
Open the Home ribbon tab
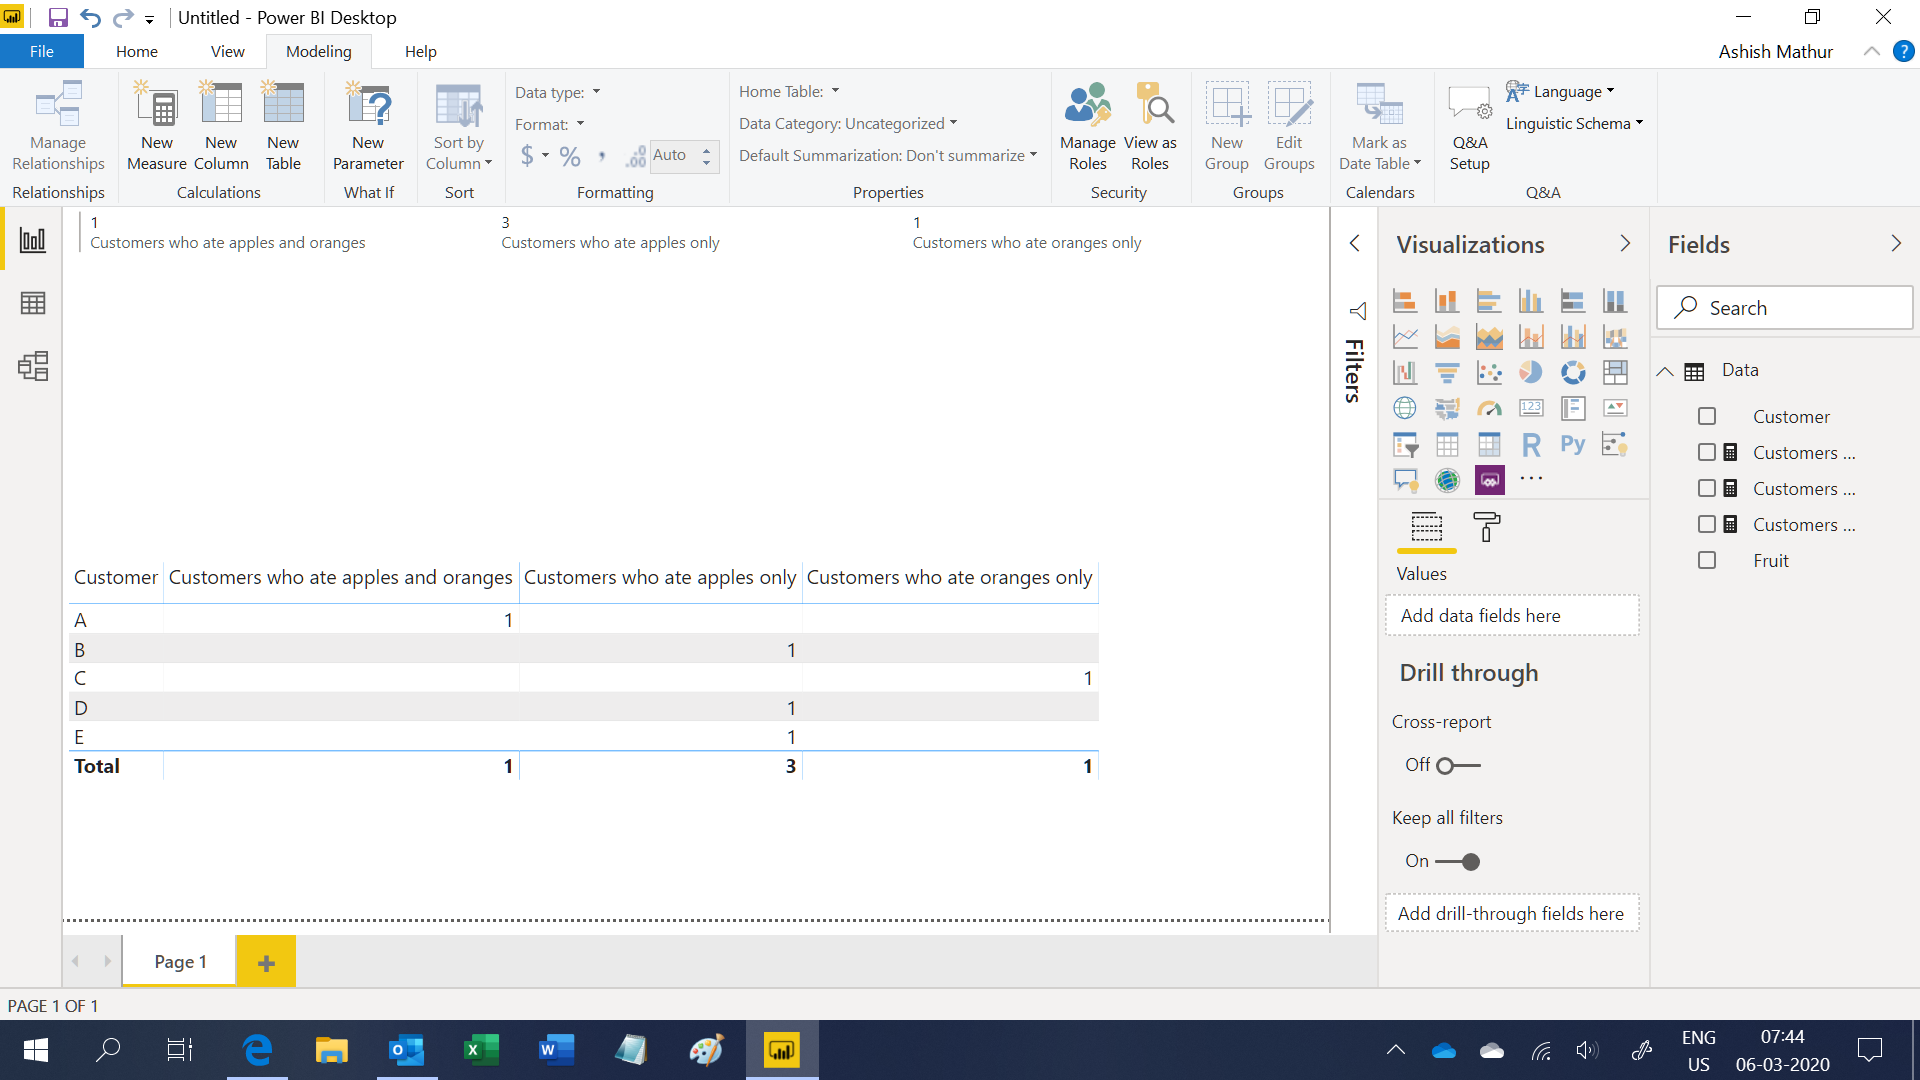[137, 51]
